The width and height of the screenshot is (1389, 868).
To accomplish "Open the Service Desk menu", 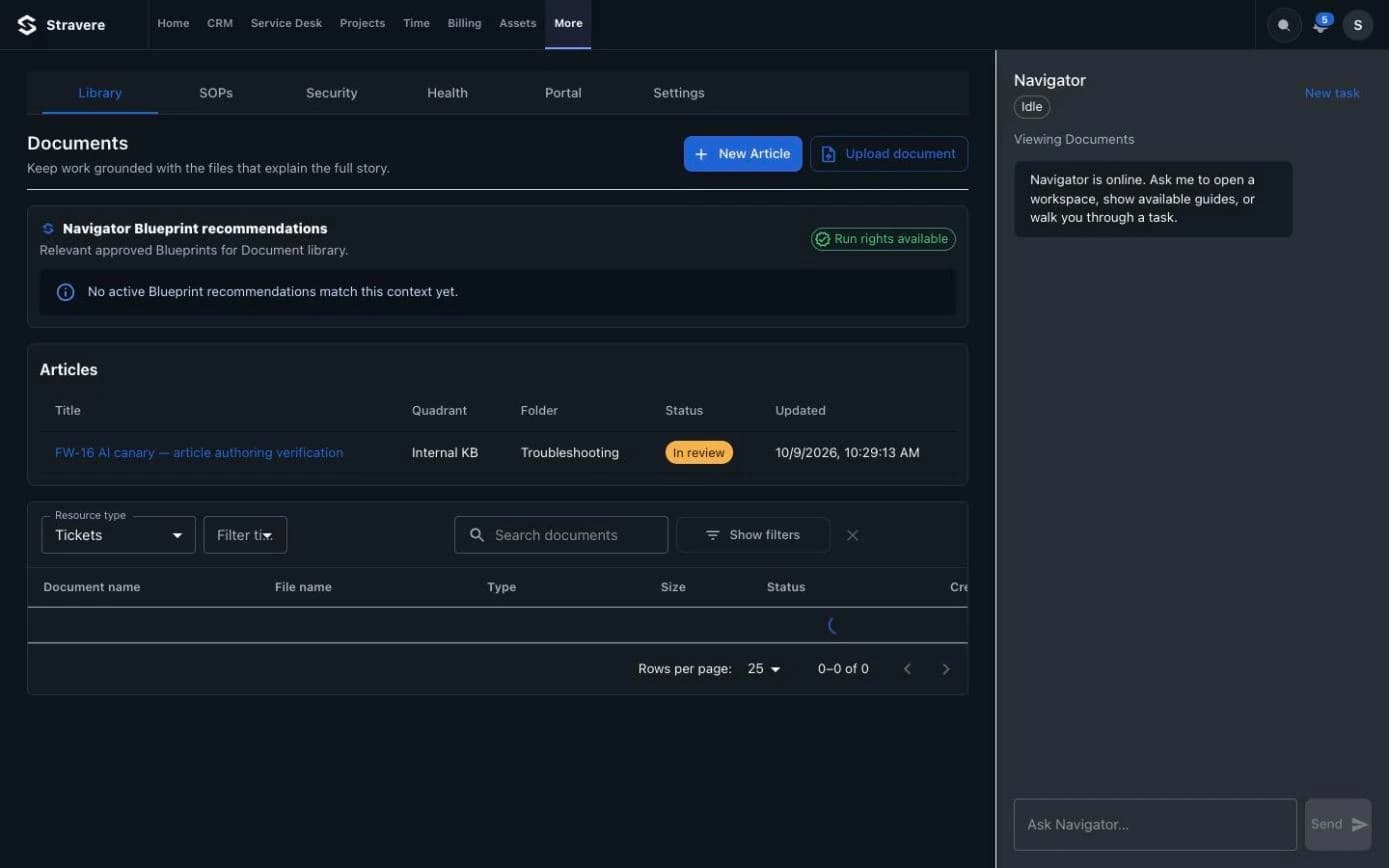I will pyautogui.click(x=286, y=24).
